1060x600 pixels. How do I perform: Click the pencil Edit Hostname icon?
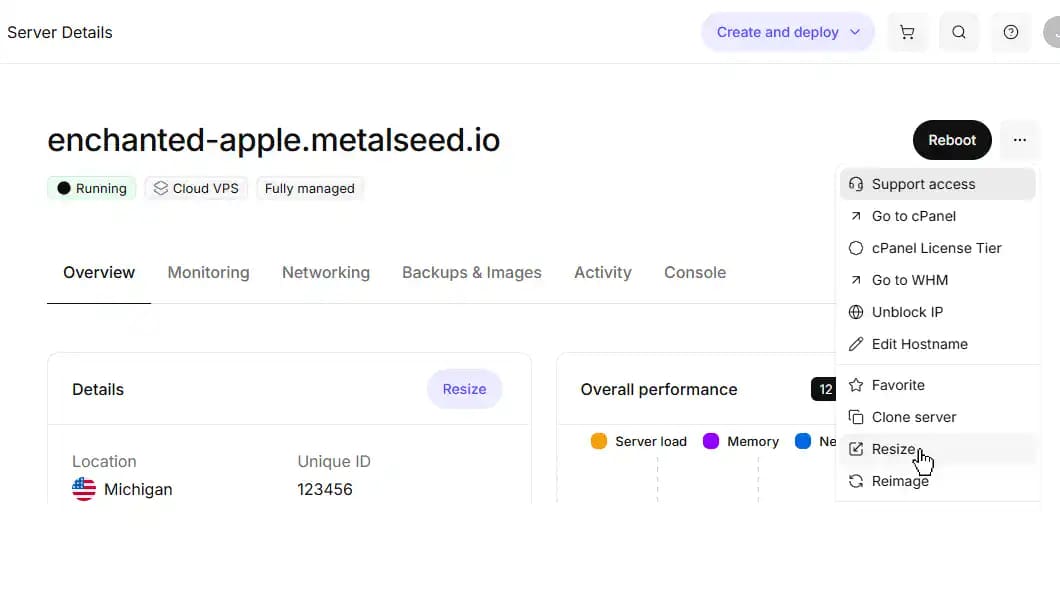tap(856, 344)
